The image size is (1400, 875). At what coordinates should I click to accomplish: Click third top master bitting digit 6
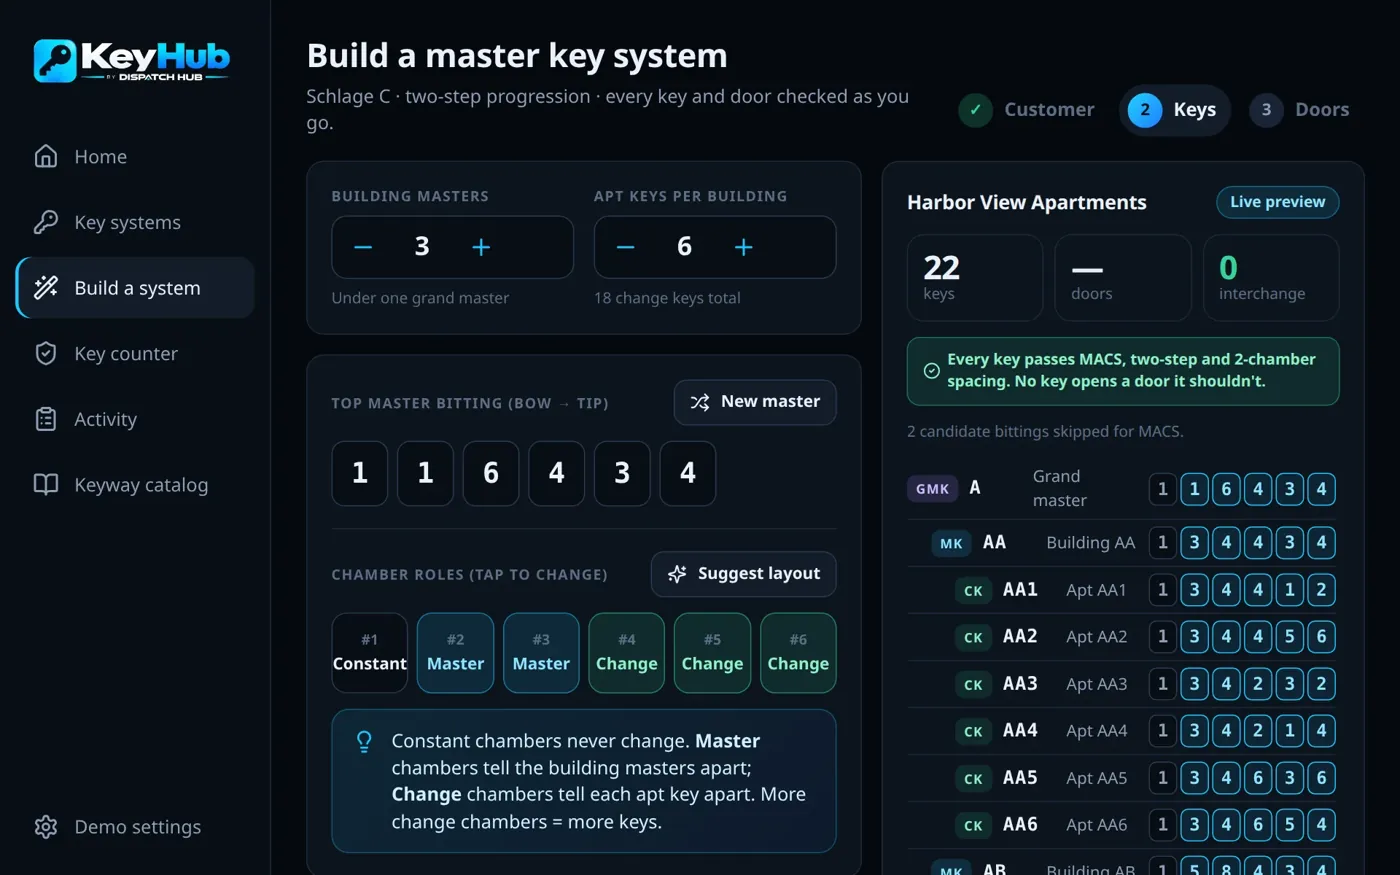(x=491, y=473)
